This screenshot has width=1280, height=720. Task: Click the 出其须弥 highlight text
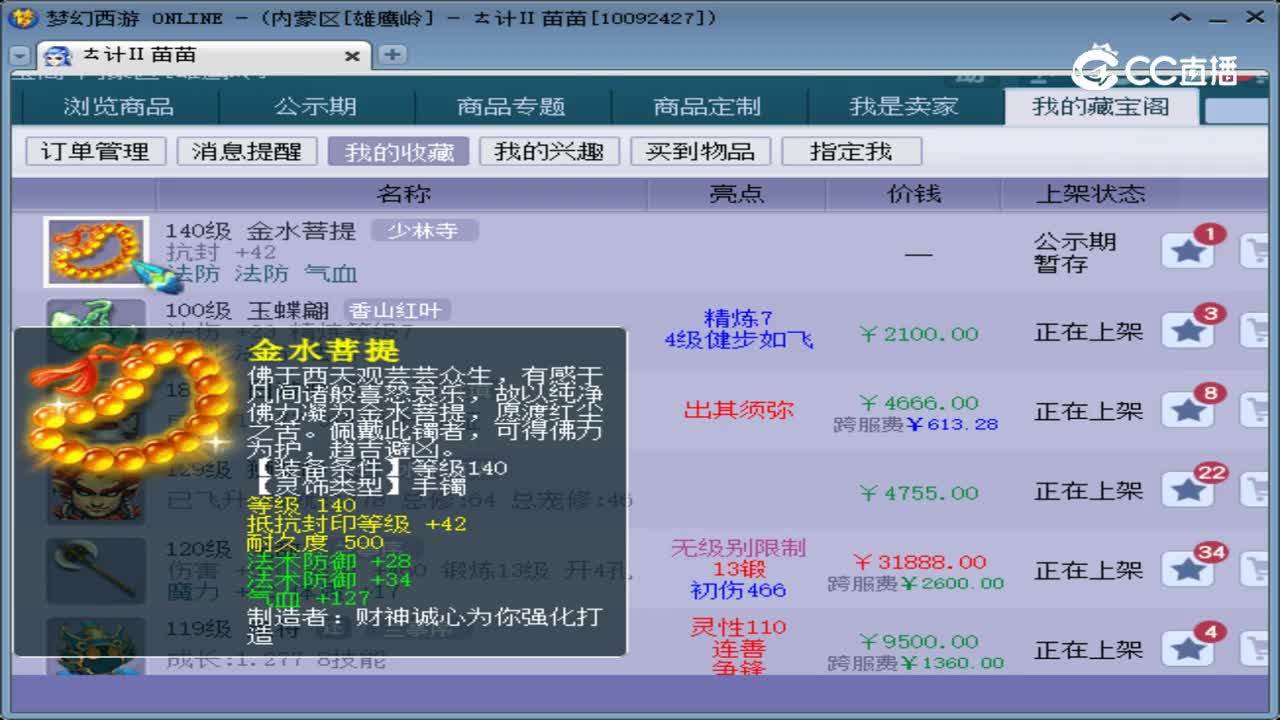click(x=738, y=410)
